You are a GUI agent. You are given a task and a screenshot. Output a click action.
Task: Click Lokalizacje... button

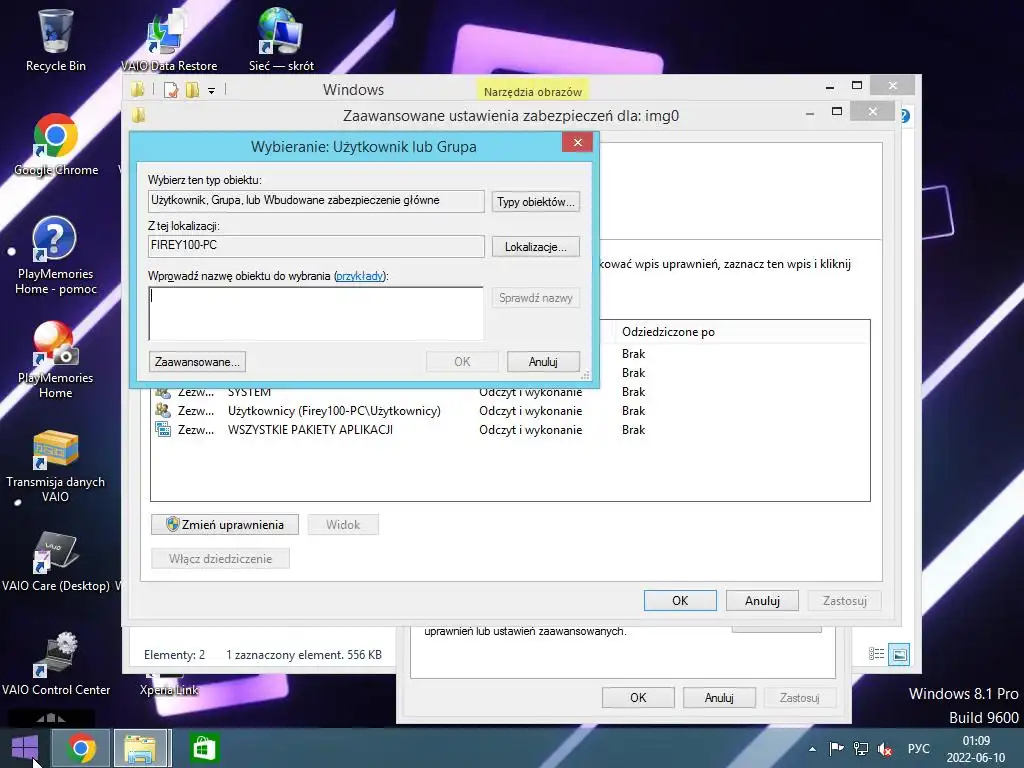pyautogui.click(x=536, y=247)
